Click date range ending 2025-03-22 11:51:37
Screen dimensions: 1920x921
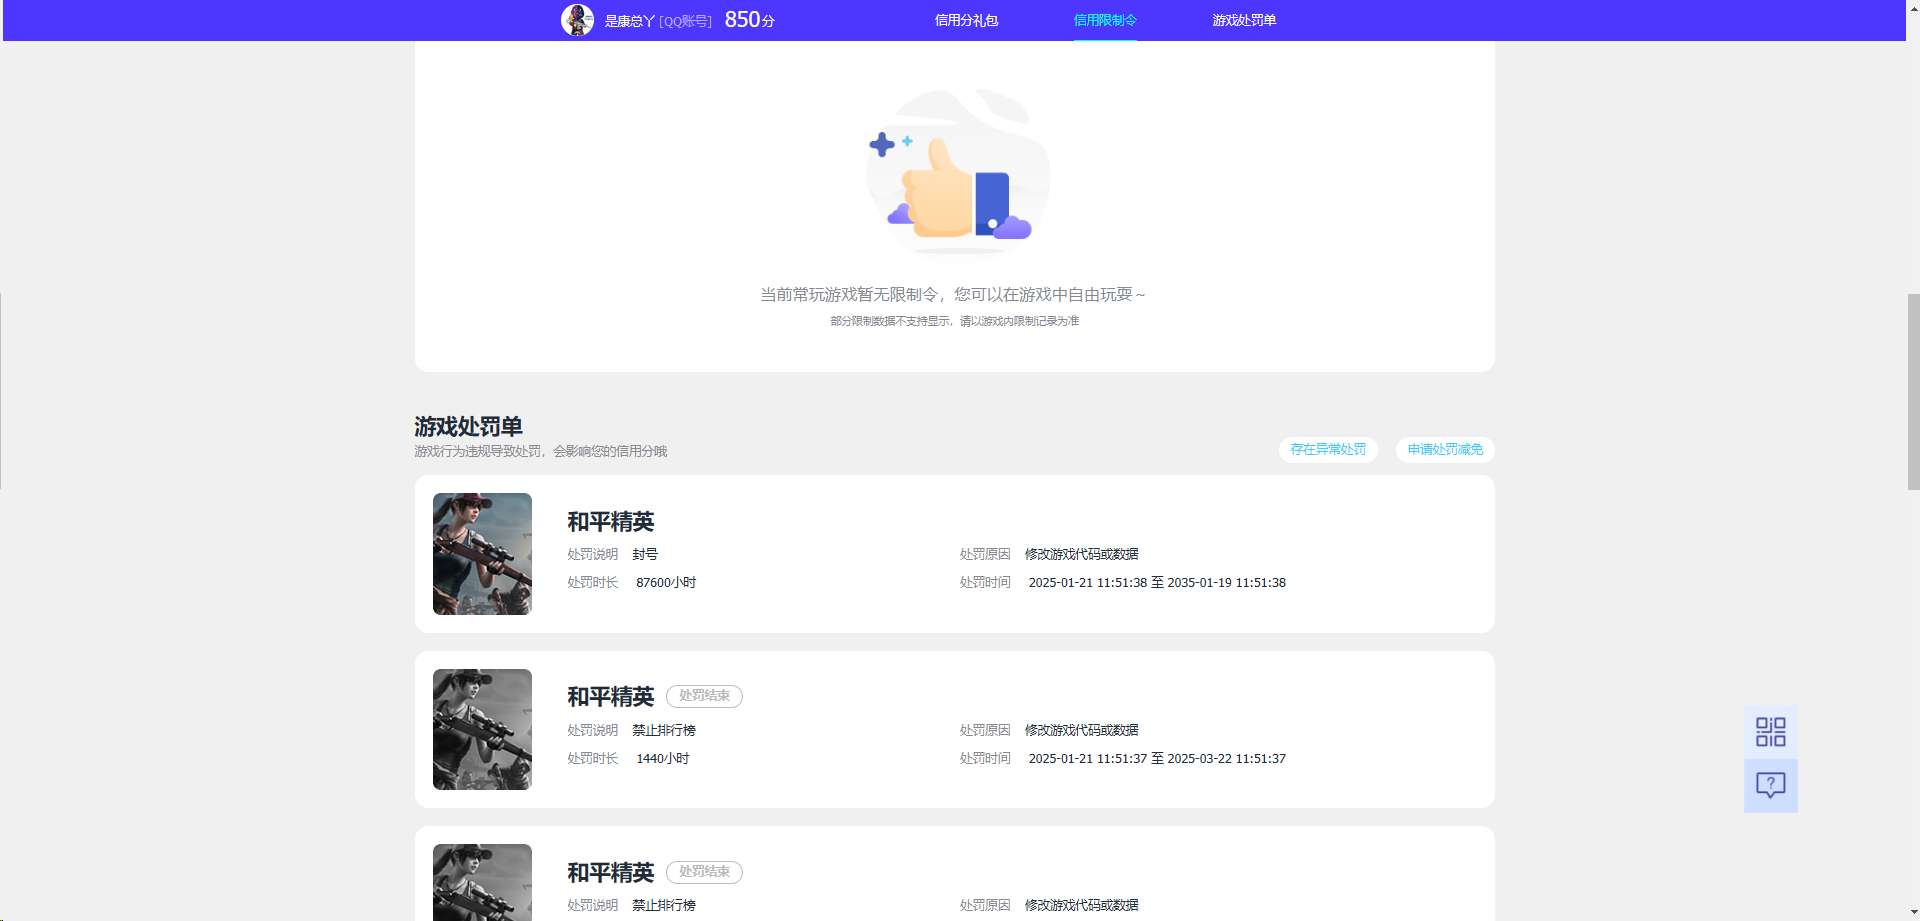tap(1157, 758)
